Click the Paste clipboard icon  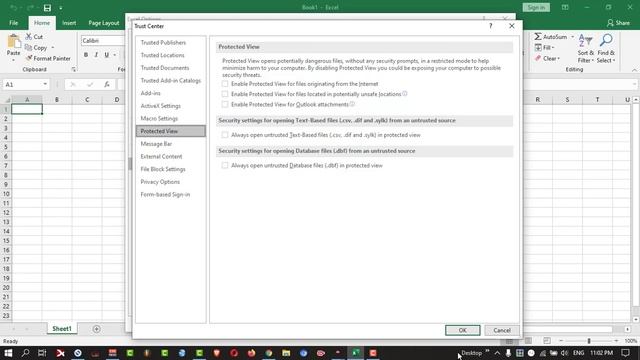13,41
